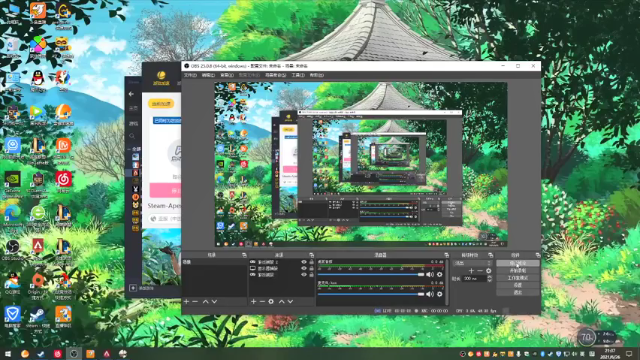Open the File menu in OBS
Image resolution: width=640 pixels, height=360 pixels.
click(190, 75)
